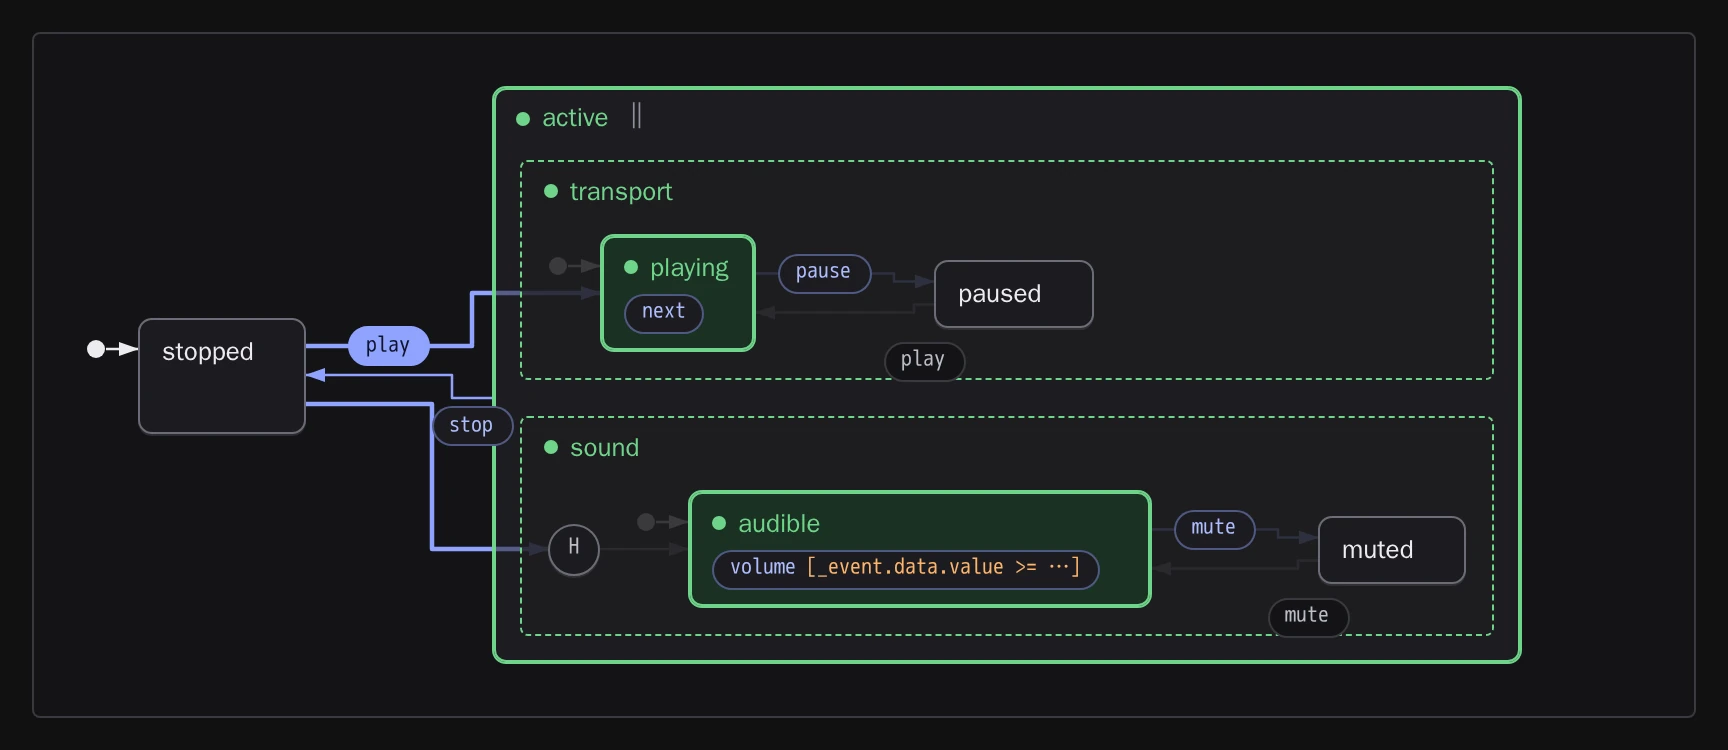Select the sound region label
1728x750 pixels.
point(604,447)
